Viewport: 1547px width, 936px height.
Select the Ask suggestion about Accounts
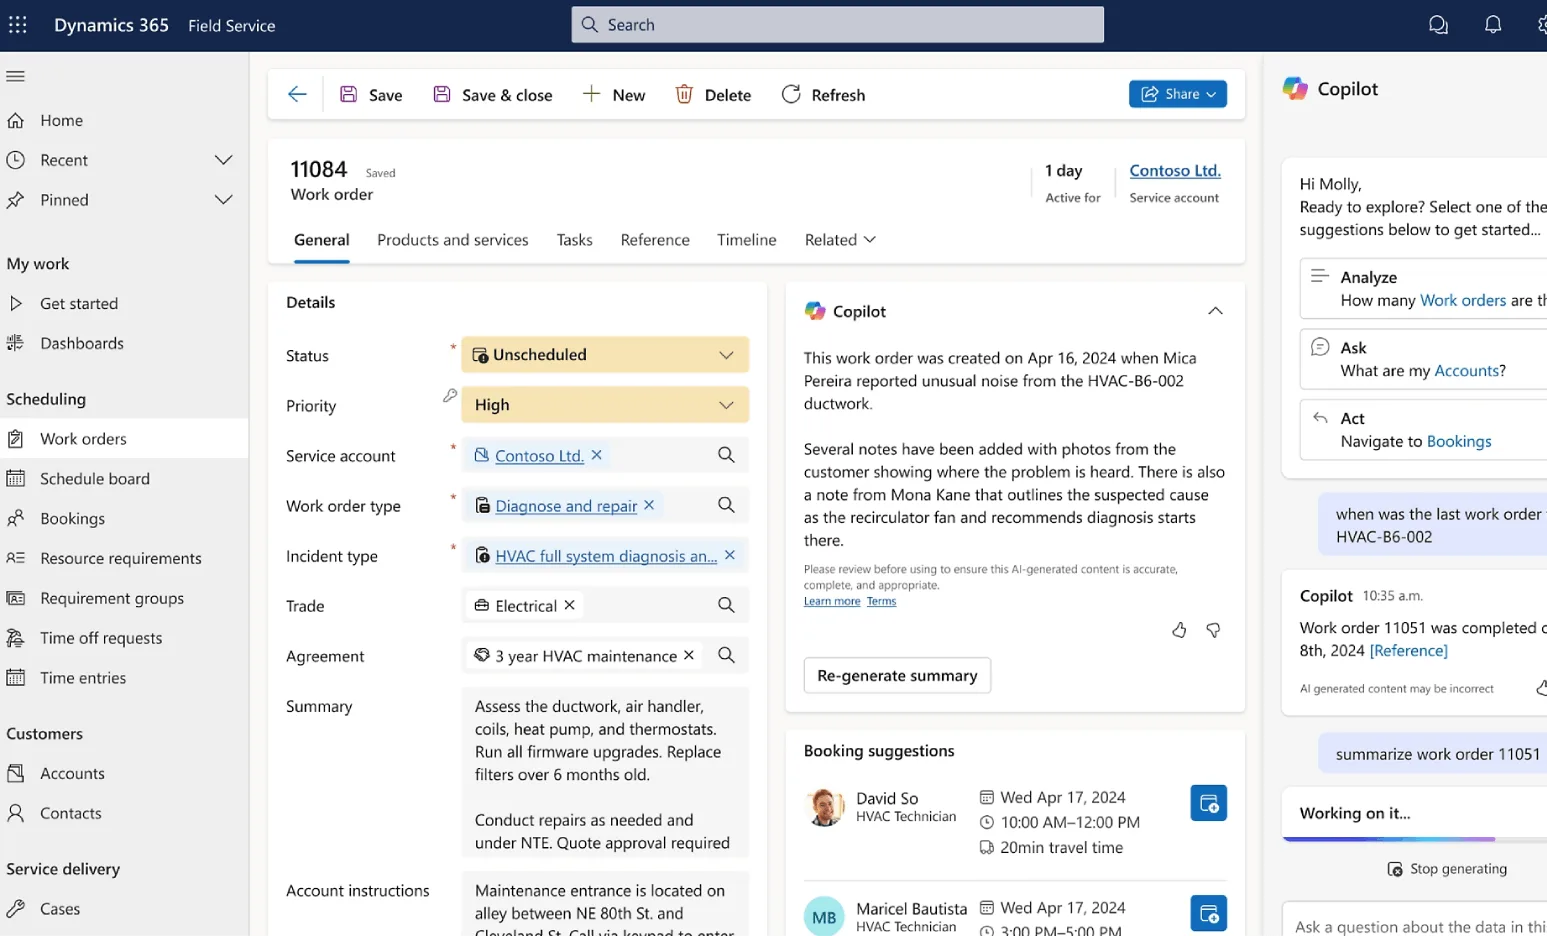click(1424, 359)
